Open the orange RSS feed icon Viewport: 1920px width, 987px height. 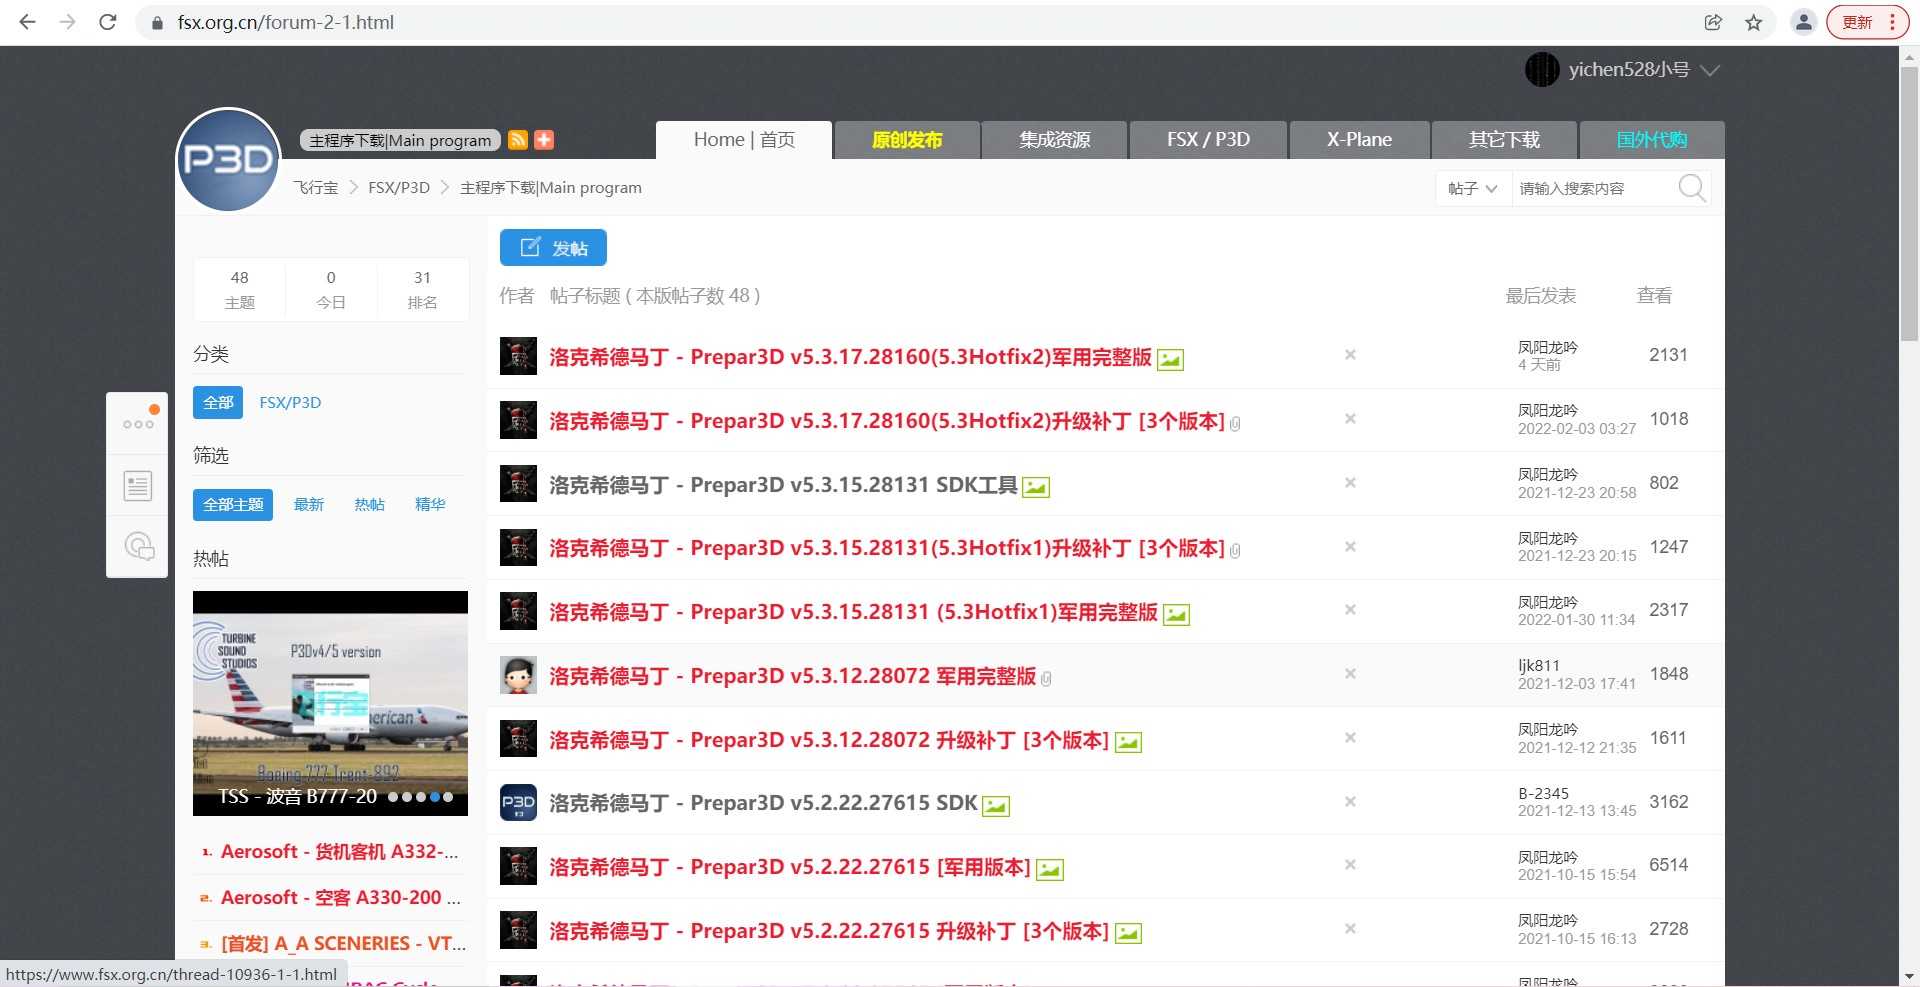tap(518, 140)
